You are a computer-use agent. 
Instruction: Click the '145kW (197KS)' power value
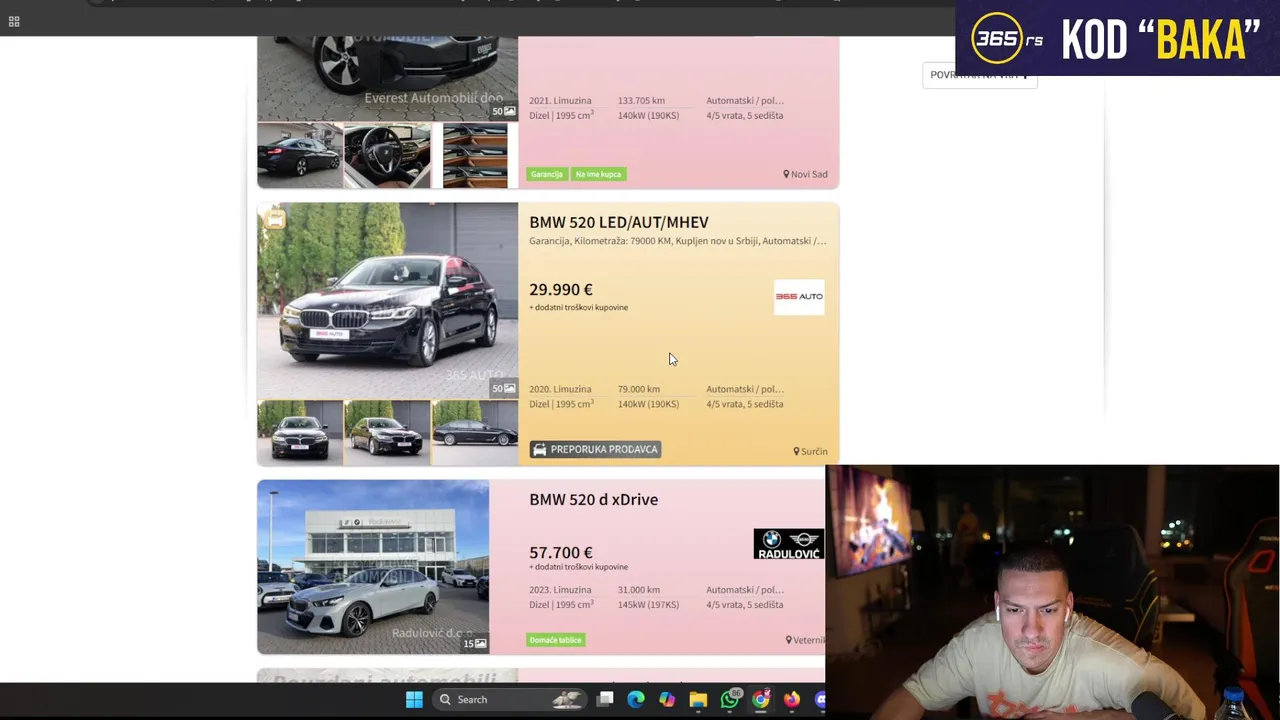tap(648, 605)
